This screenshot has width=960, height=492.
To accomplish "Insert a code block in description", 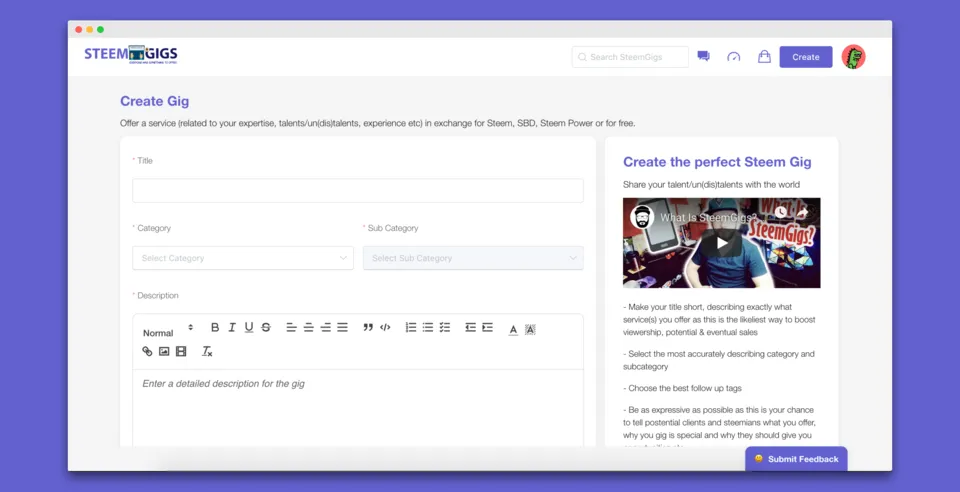I will (x=385, y=327).
